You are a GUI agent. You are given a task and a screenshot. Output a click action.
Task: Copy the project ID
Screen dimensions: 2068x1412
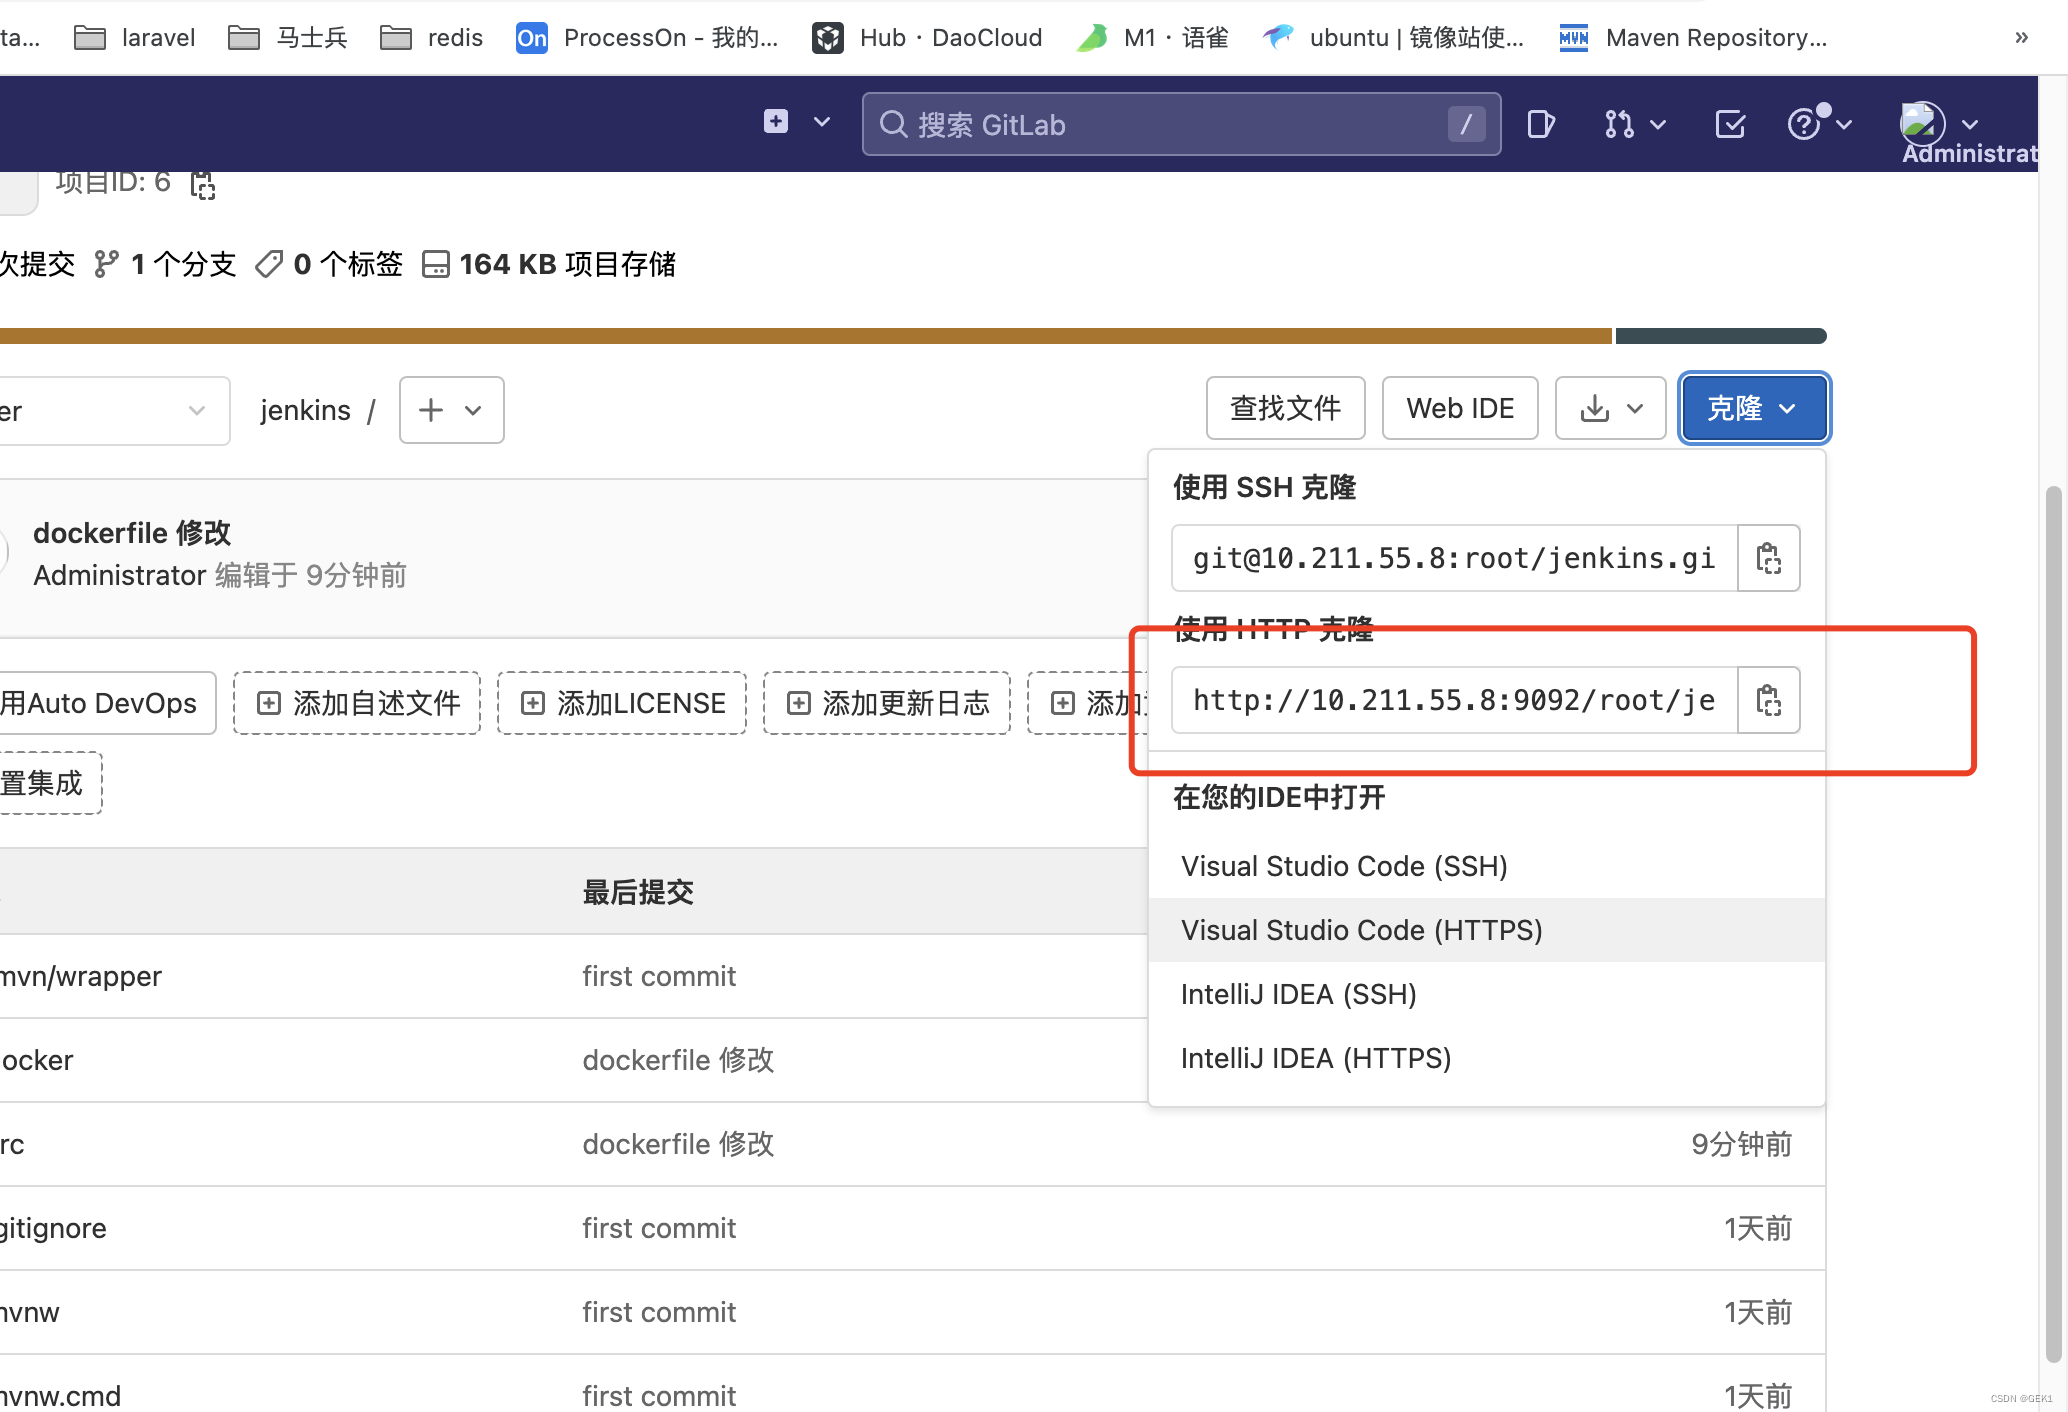[203, 185]
